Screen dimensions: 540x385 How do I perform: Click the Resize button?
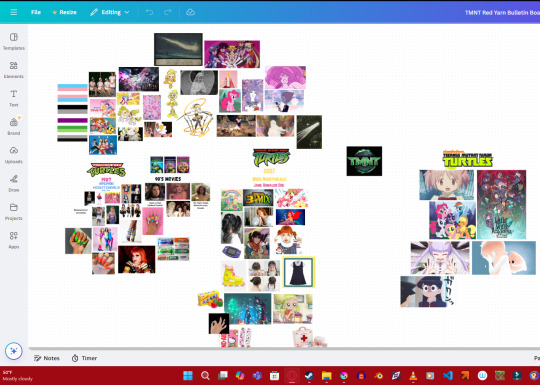pyautogui.click(x=64, y=12)
